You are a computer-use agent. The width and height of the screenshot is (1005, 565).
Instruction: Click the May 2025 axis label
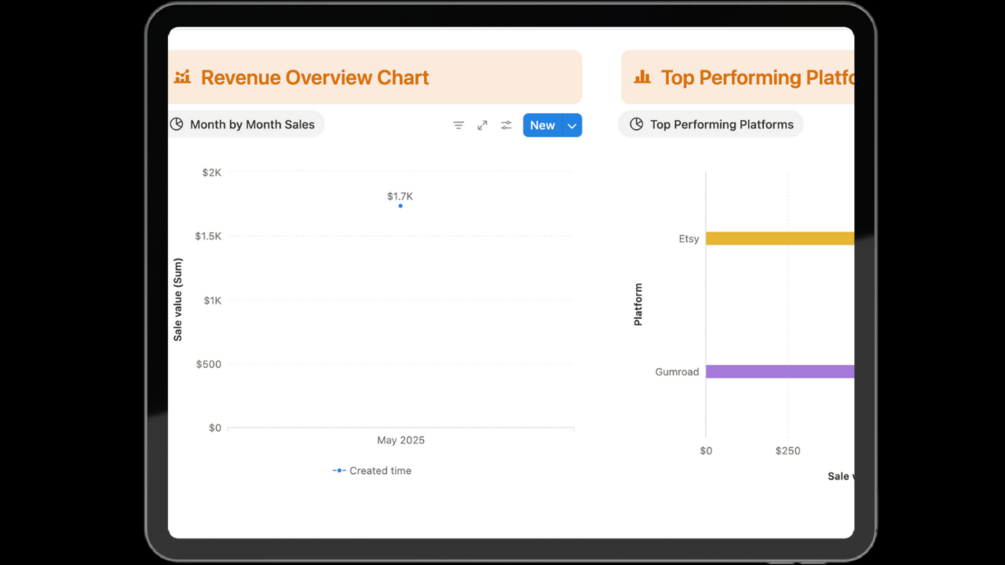coord(400,440)
